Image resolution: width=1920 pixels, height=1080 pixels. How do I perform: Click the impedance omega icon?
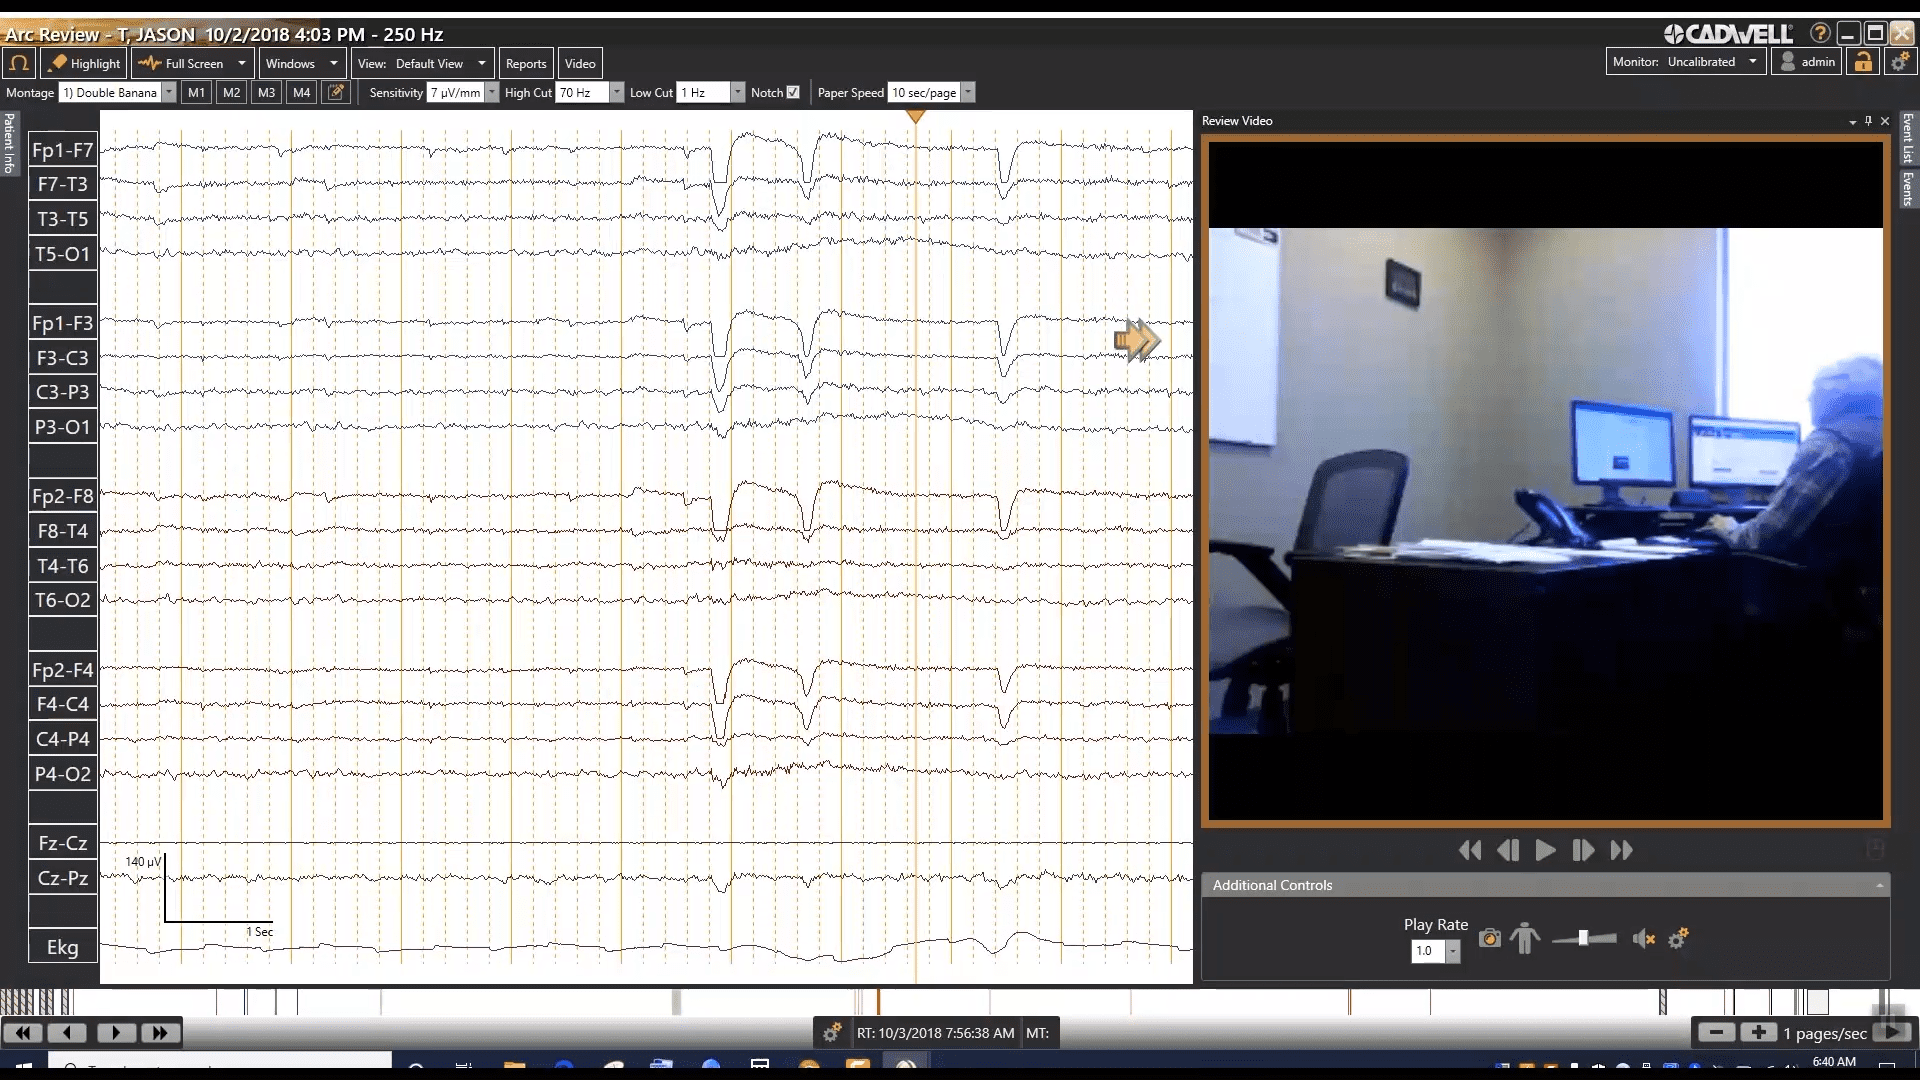click(18, 63)
